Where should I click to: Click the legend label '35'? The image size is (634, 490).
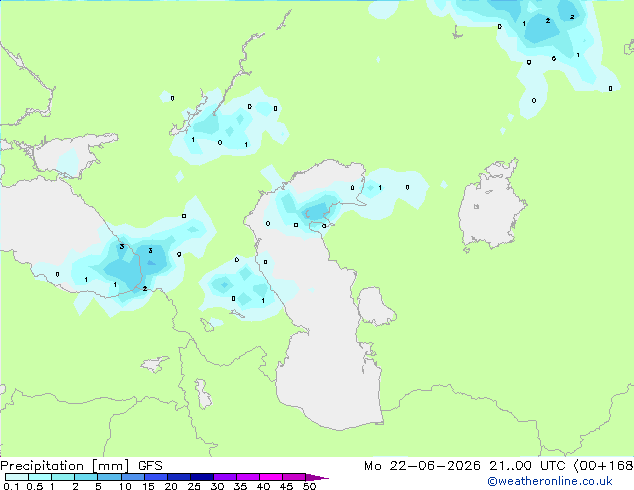pyautogui.click(x=240, y=486)
